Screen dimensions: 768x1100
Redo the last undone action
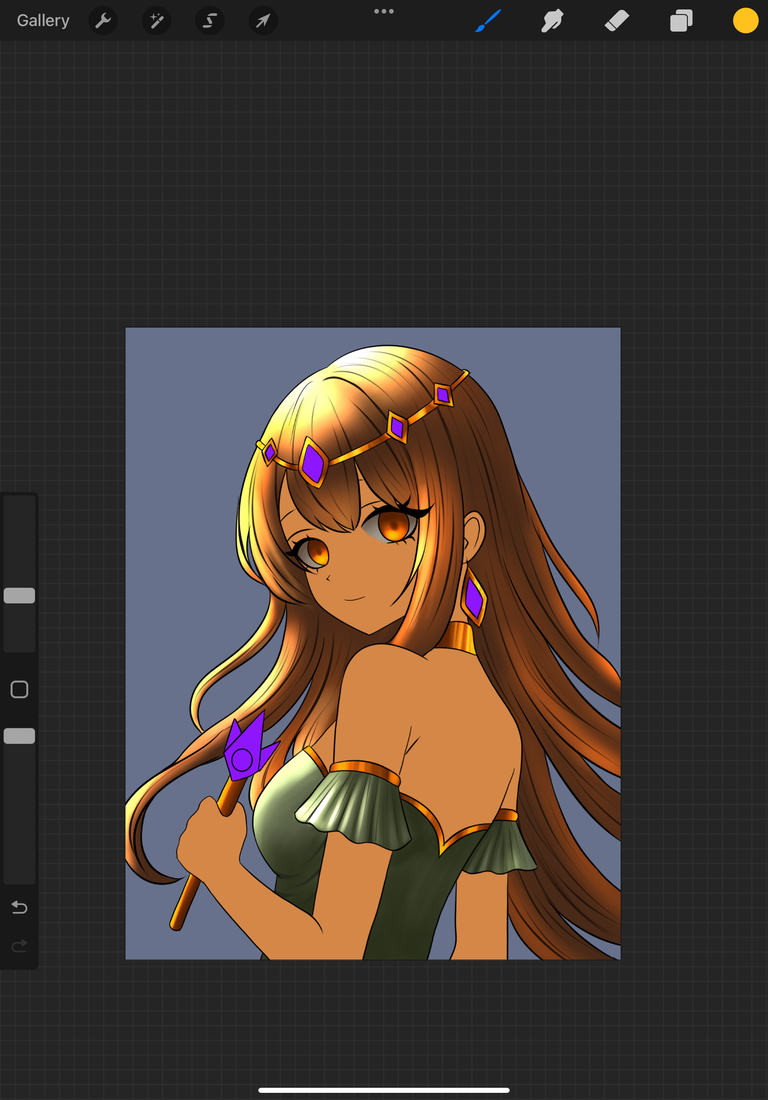coord(20,946)
